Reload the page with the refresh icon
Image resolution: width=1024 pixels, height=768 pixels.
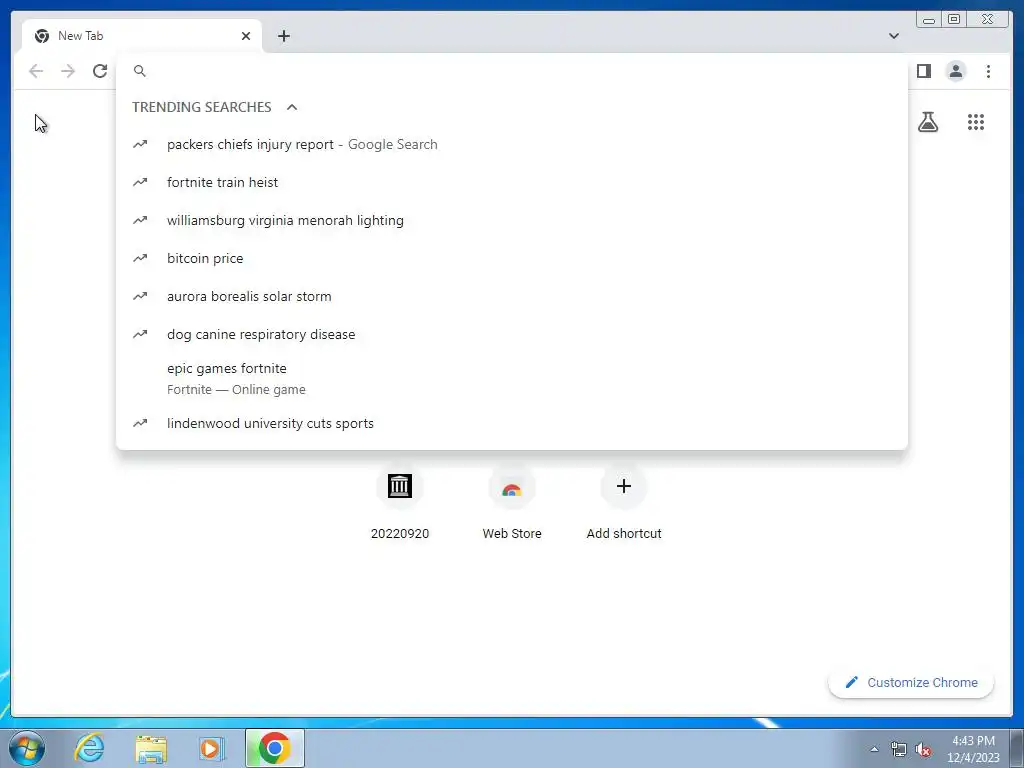(x=100, y=71)
